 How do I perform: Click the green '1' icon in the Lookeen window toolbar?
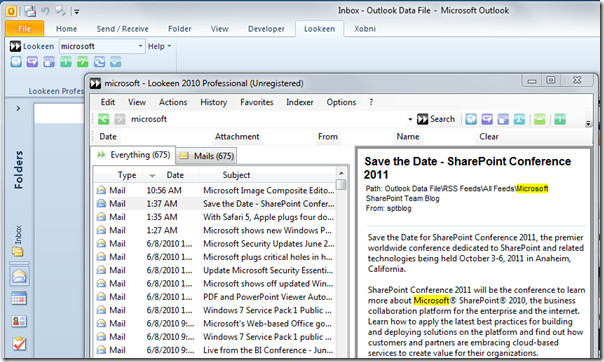click(x=560, y=119)
